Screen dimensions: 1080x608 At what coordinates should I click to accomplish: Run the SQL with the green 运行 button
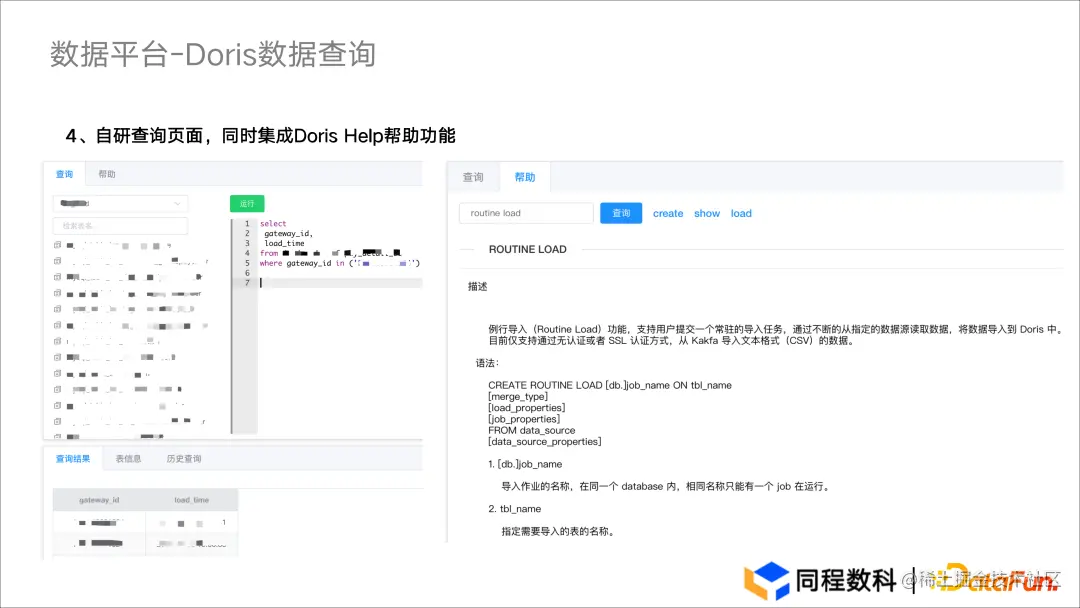tap(246, 203)
